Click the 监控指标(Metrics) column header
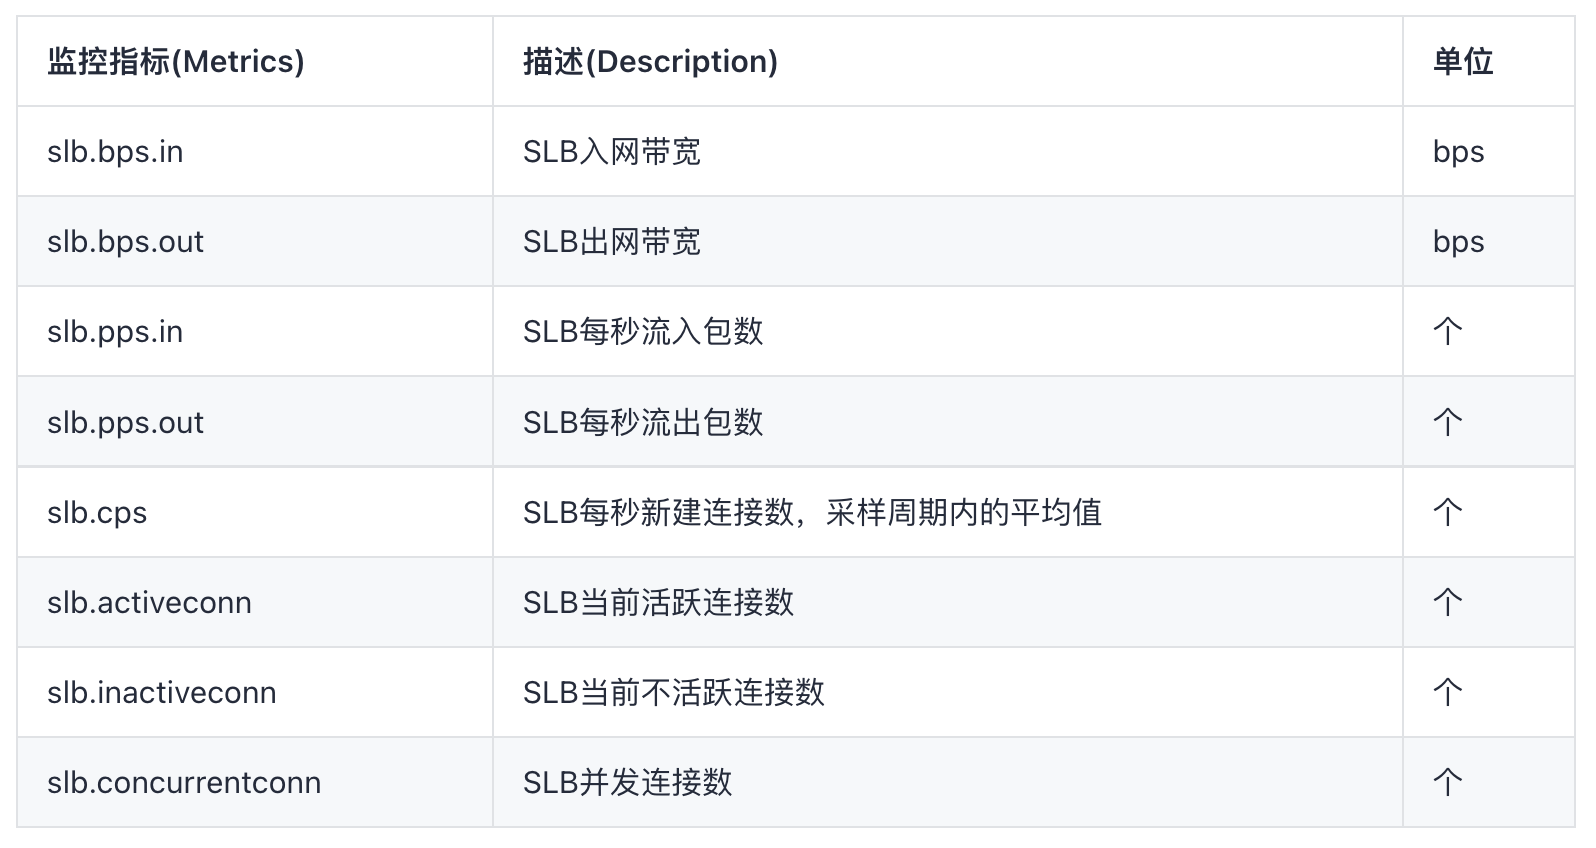Image resolution: width=1596 pixels, height=848 pixels. point(175,62)
